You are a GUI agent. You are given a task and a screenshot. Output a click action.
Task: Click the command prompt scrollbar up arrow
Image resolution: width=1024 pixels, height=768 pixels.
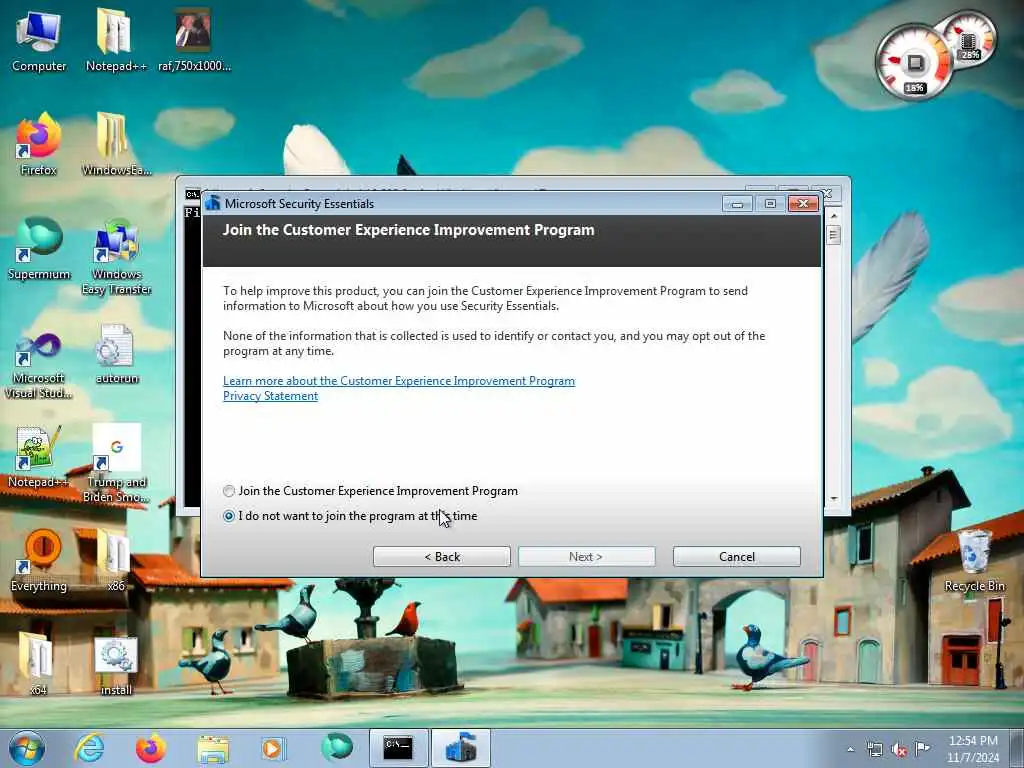click(833, 215)
